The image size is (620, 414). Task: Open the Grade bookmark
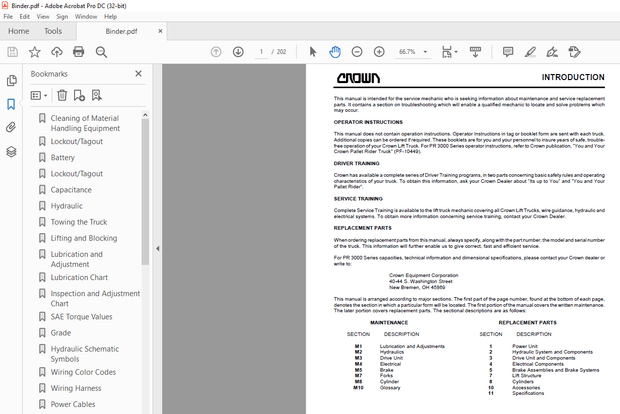61,333
